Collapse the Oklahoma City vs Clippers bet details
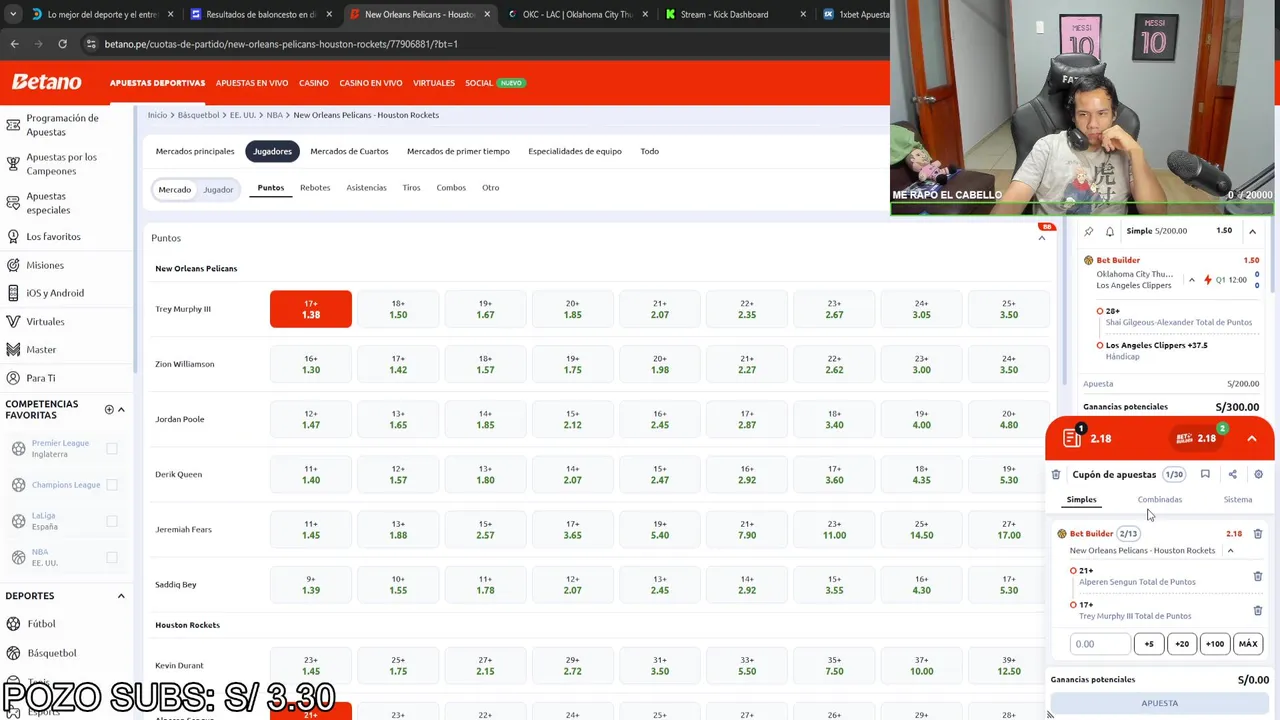The height and width of the screenshot is (720, 1280). point(1191,280)
